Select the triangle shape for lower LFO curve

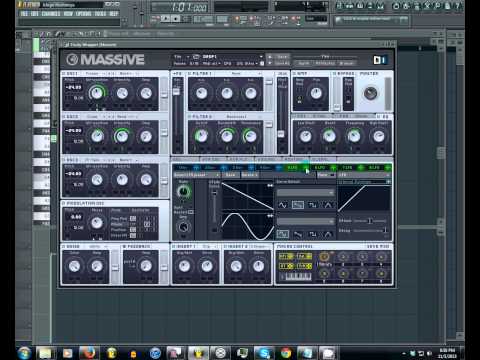click(x=328, y=234)
